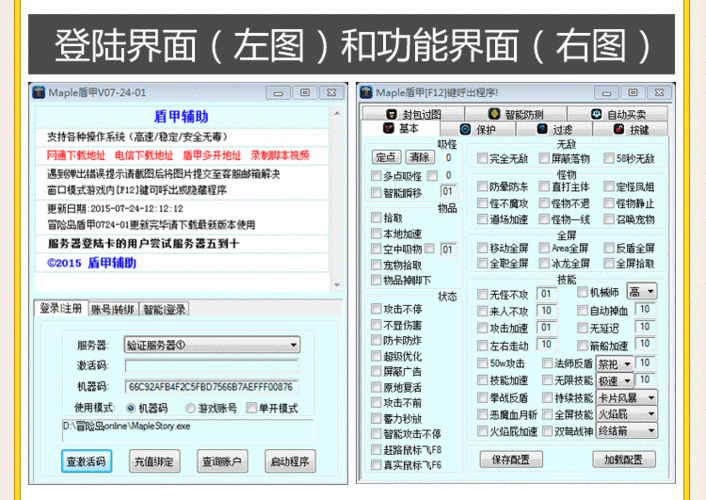This screenshot has width=706, height=500.
Task: Toggle the Area全屏 checkbox
Action: point(544,248)
